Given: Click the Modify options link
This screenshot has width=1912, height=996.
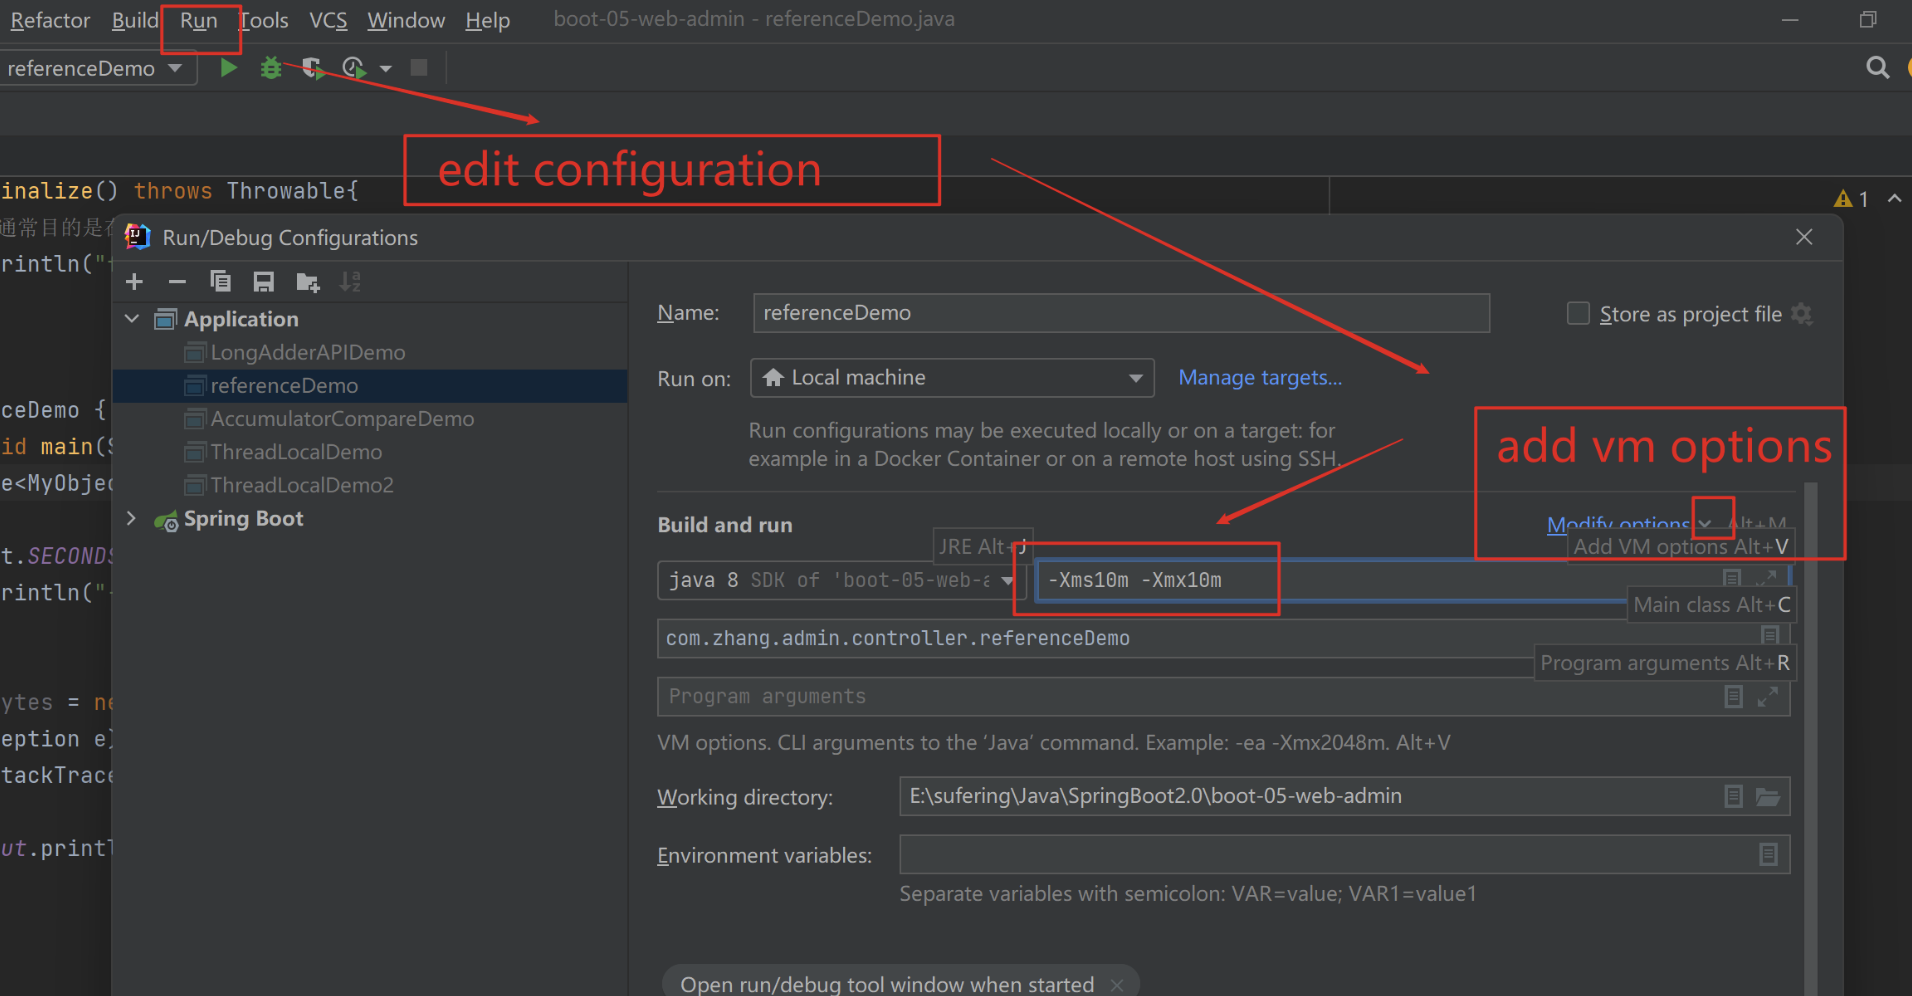Looking at the screenshot, I should point(1616,523).
